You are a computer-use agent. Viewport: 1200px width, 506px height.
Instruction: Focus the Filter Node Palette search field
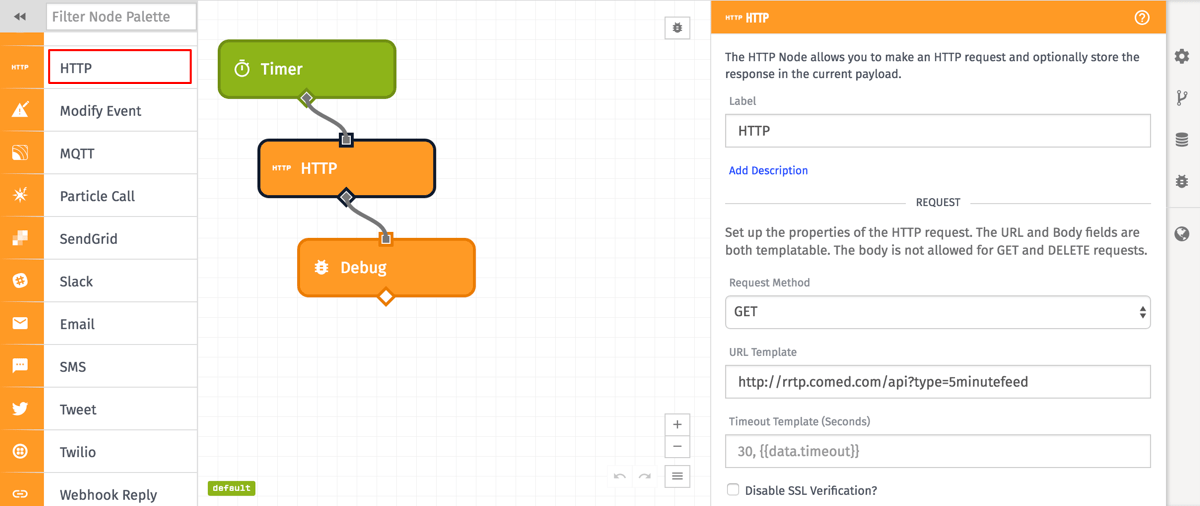tap(121, 17)
